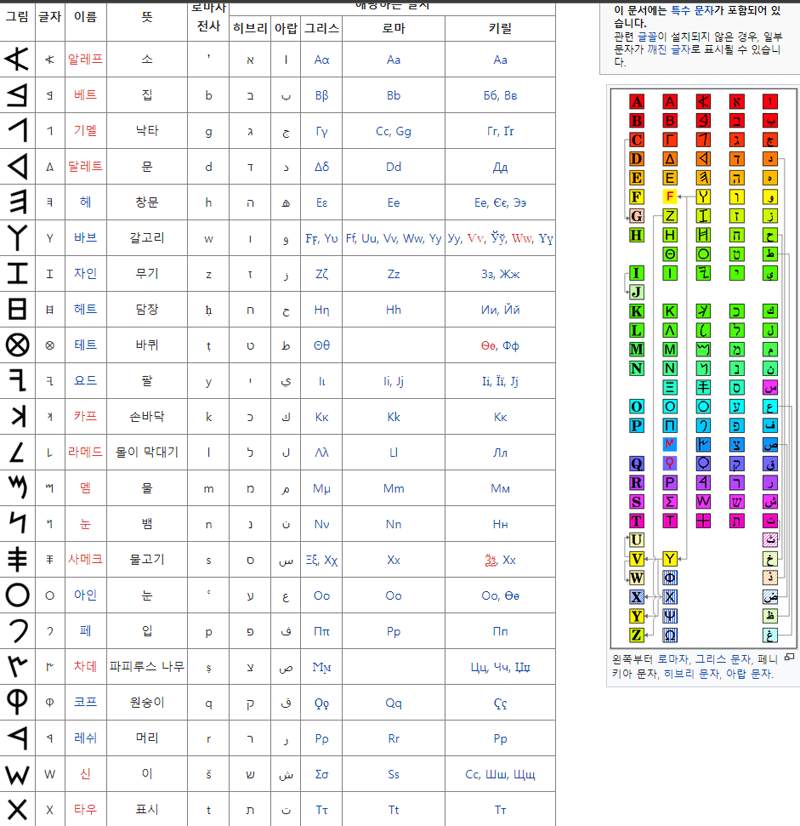Click the Dd Roman letter link
This screenshot has height=826, width=800.
tap(393, 167)
